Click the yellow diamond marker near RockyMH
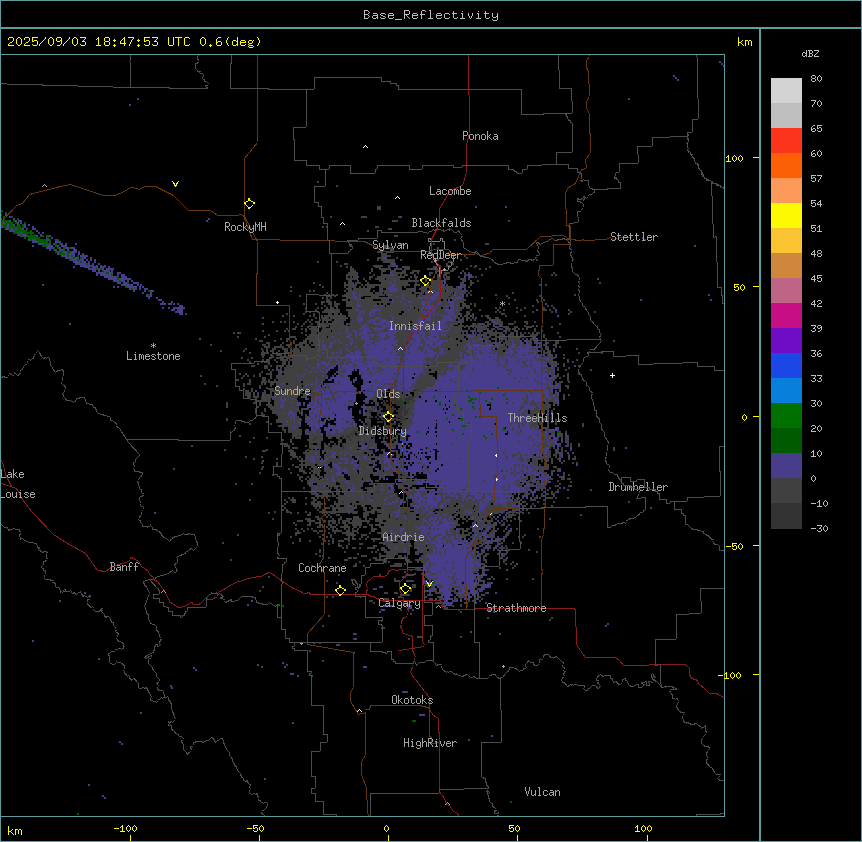 click(249, 203)
